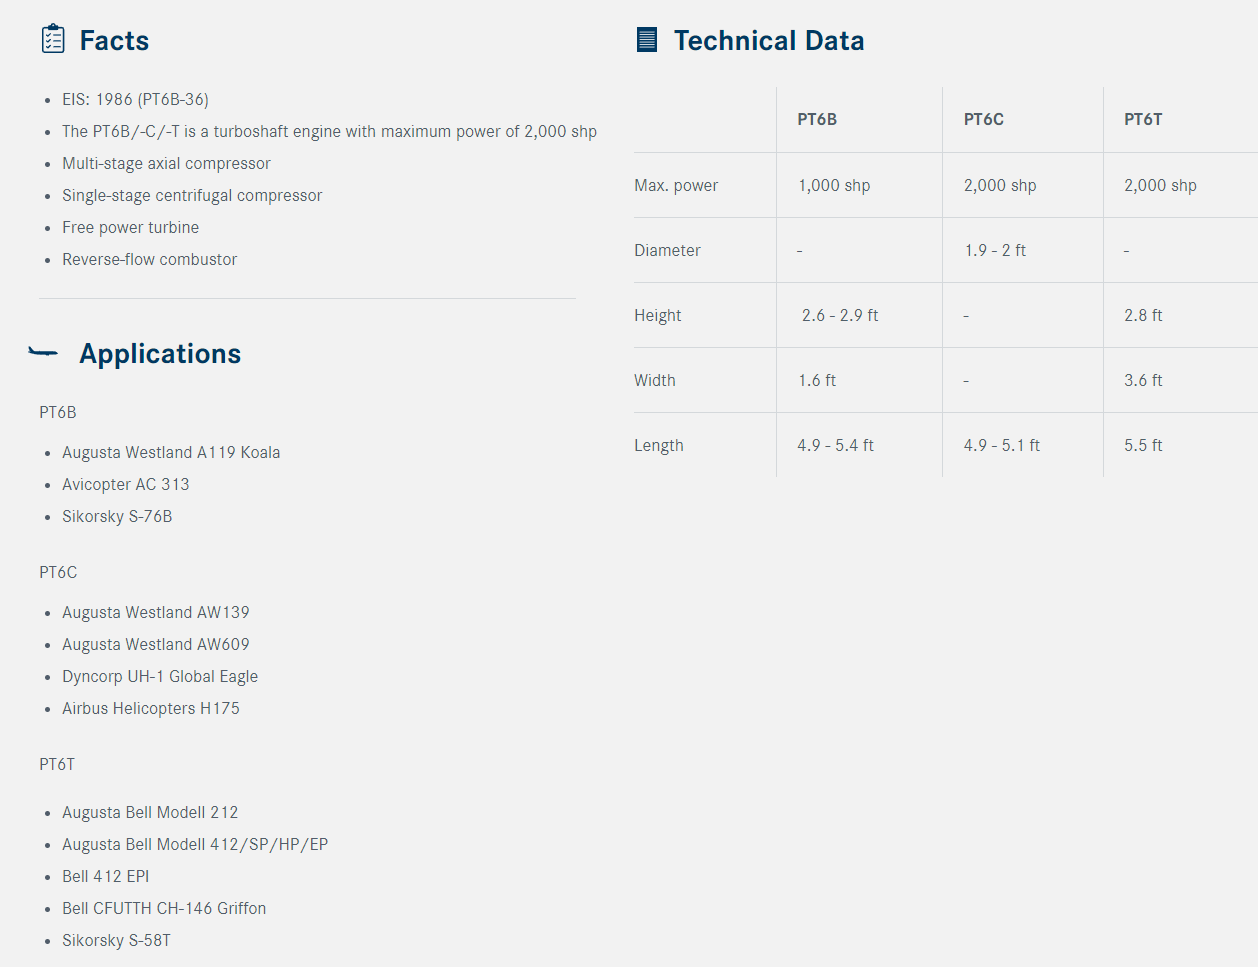Click the PT6B applications subheading
This screenshot has height=967, width=1258.
(x=58, y=412)
